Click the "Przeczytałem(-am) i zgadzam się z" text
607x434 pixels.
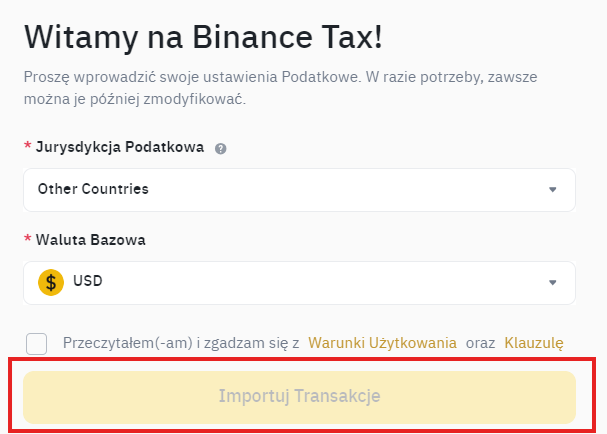pyautogui.click(x=181, y=342)
